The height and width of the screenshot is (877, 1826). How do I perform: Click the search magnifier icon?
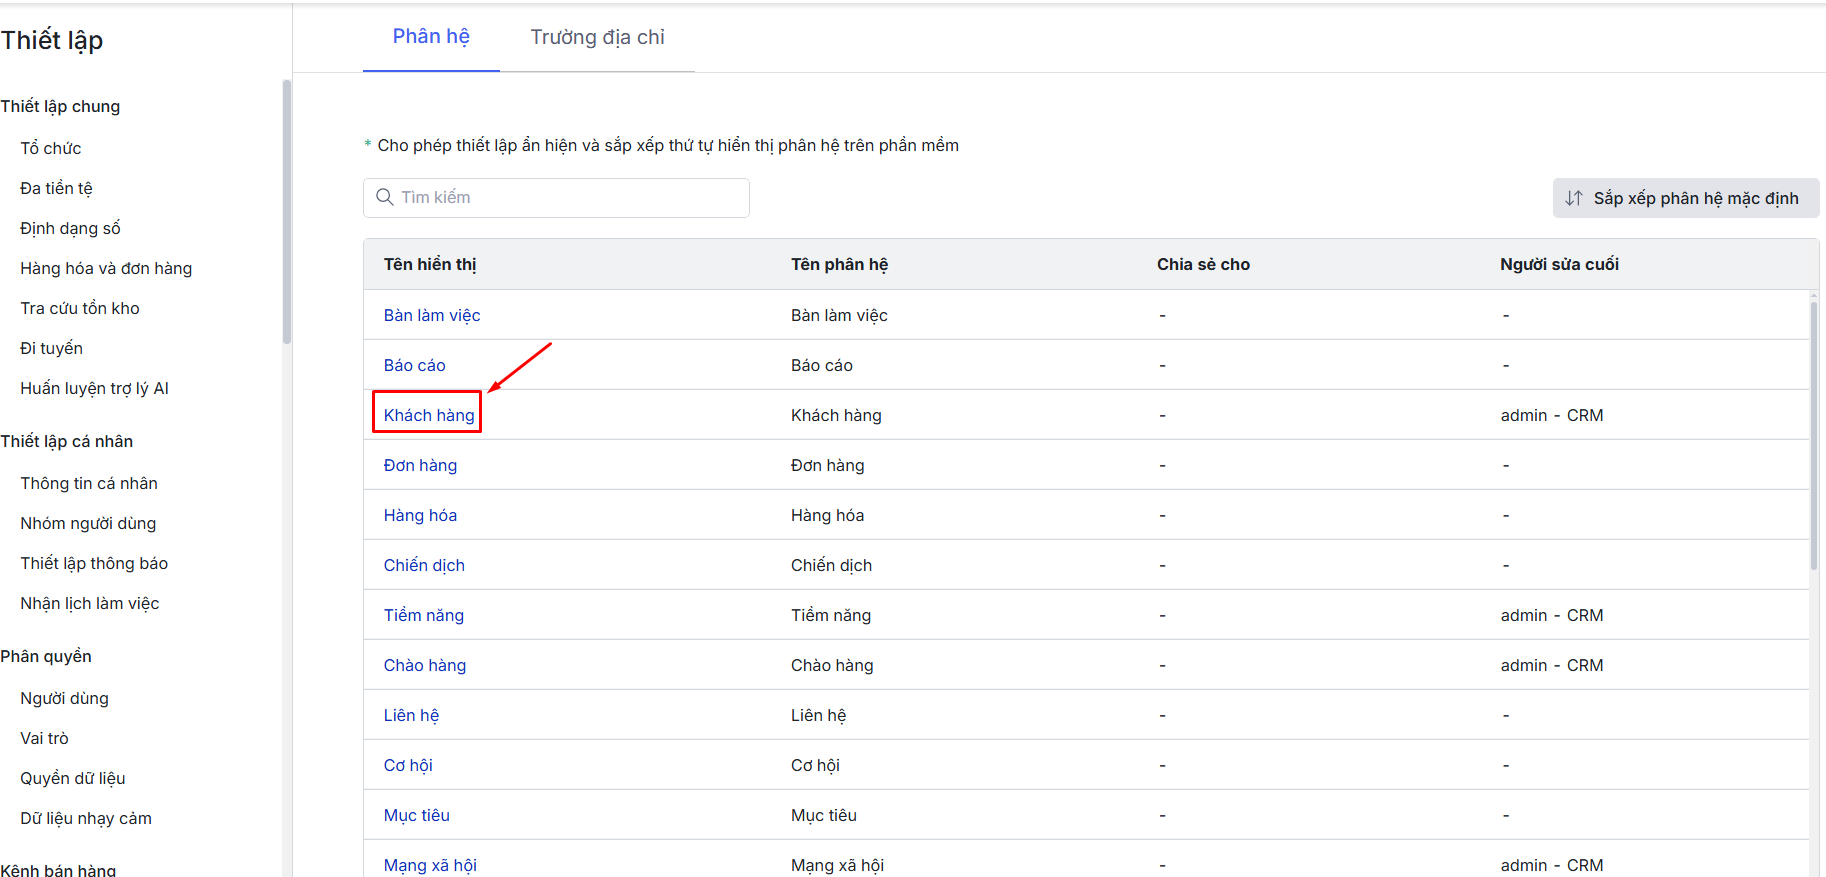[384, 198]
